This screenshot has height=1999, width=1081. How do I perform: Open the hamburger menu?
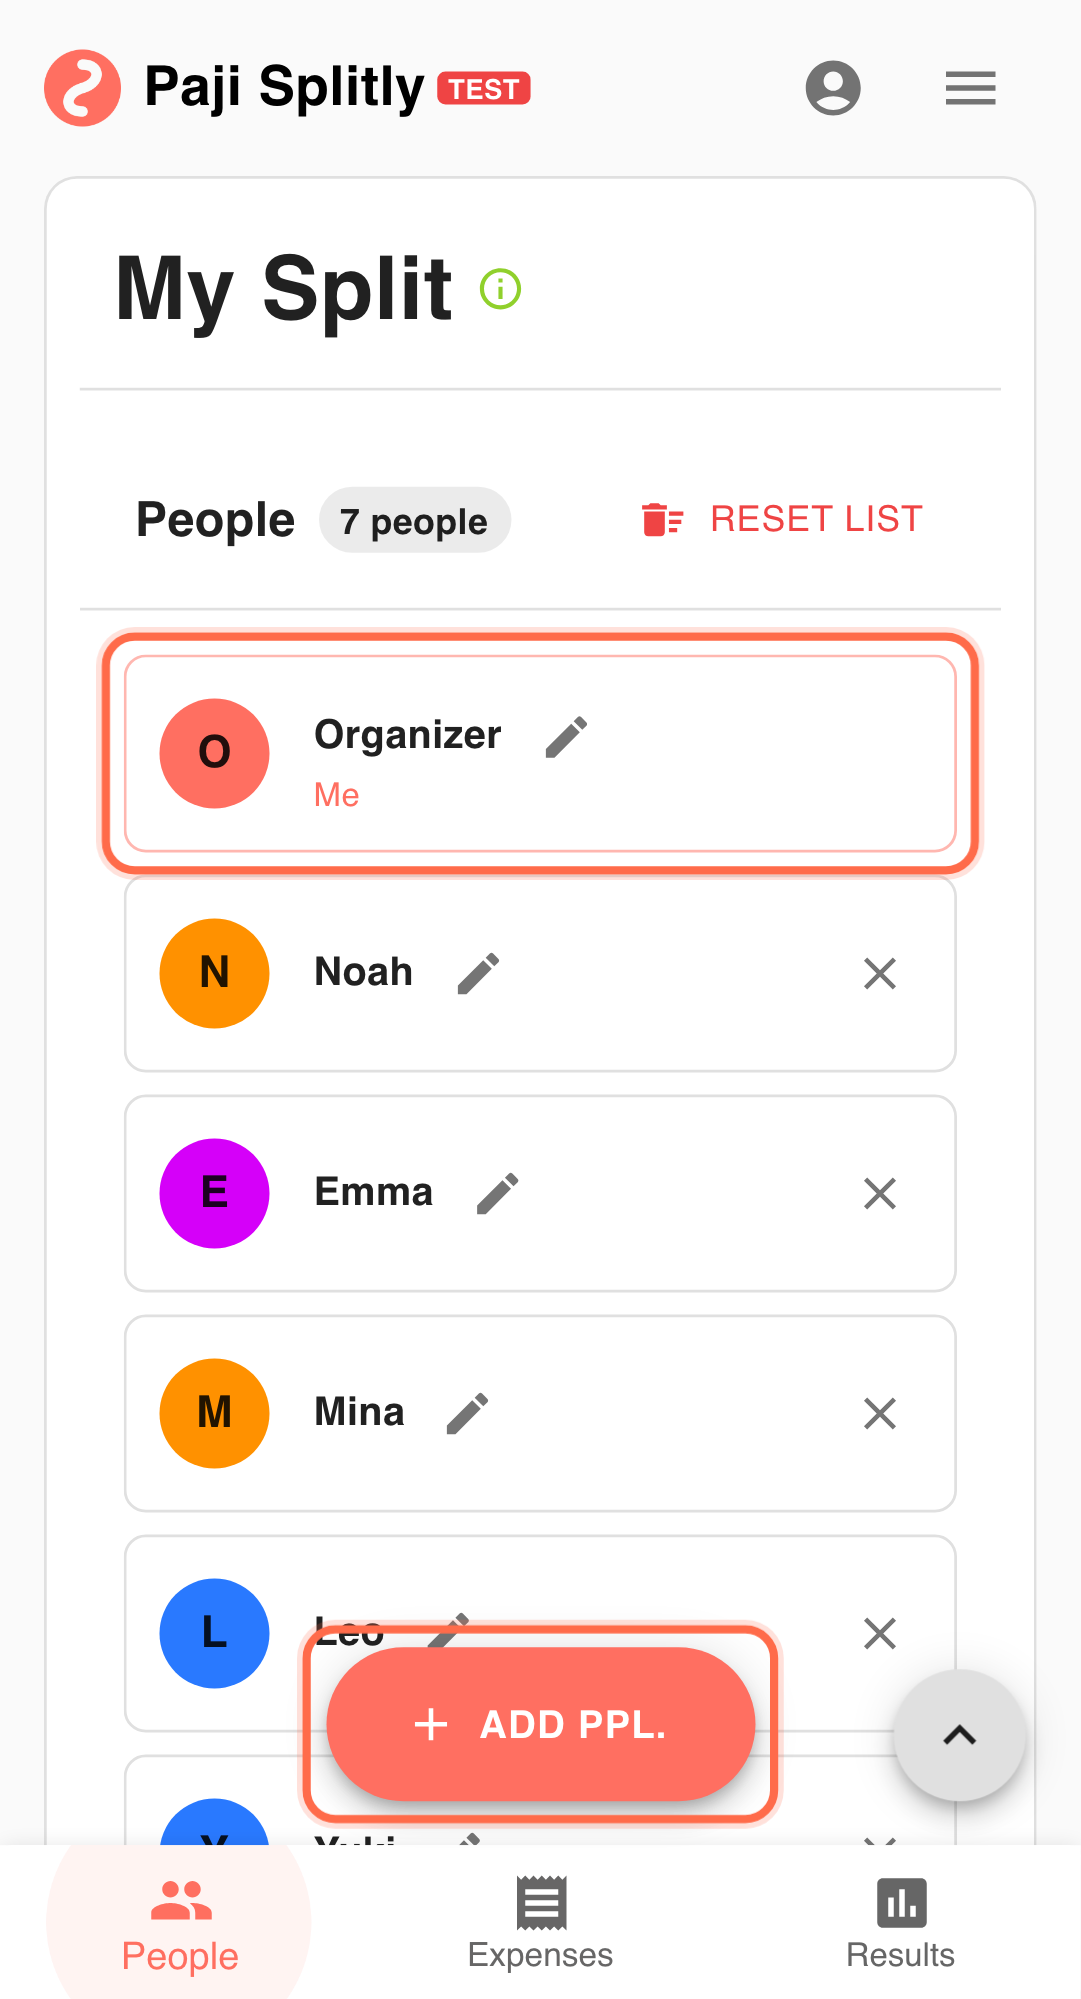pos(970,88)
